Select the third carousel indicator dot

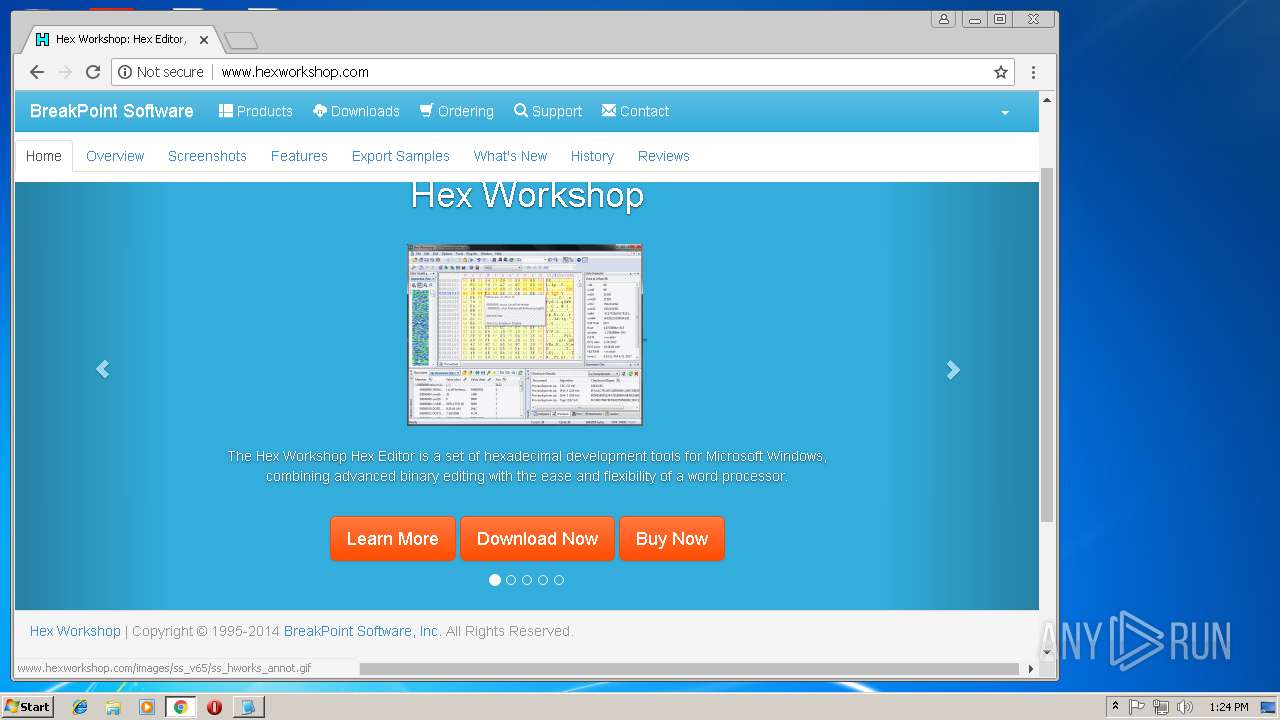(x=527, y=580)
